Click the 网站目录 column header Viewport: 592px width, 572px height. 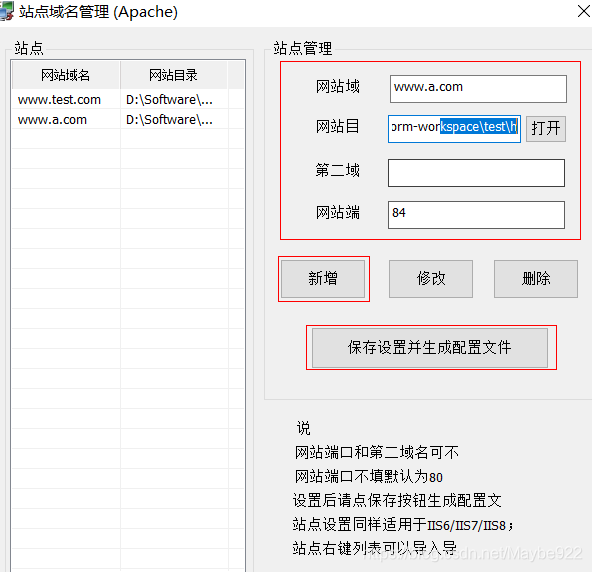coord(174,75)
